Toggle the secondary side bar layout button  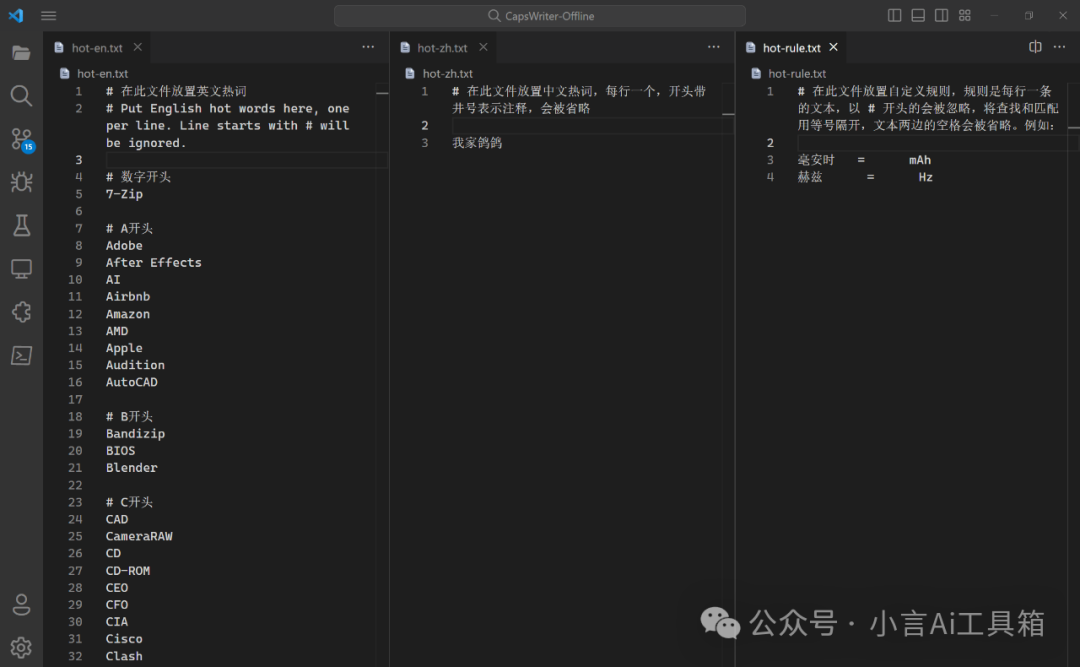(942, 15)
